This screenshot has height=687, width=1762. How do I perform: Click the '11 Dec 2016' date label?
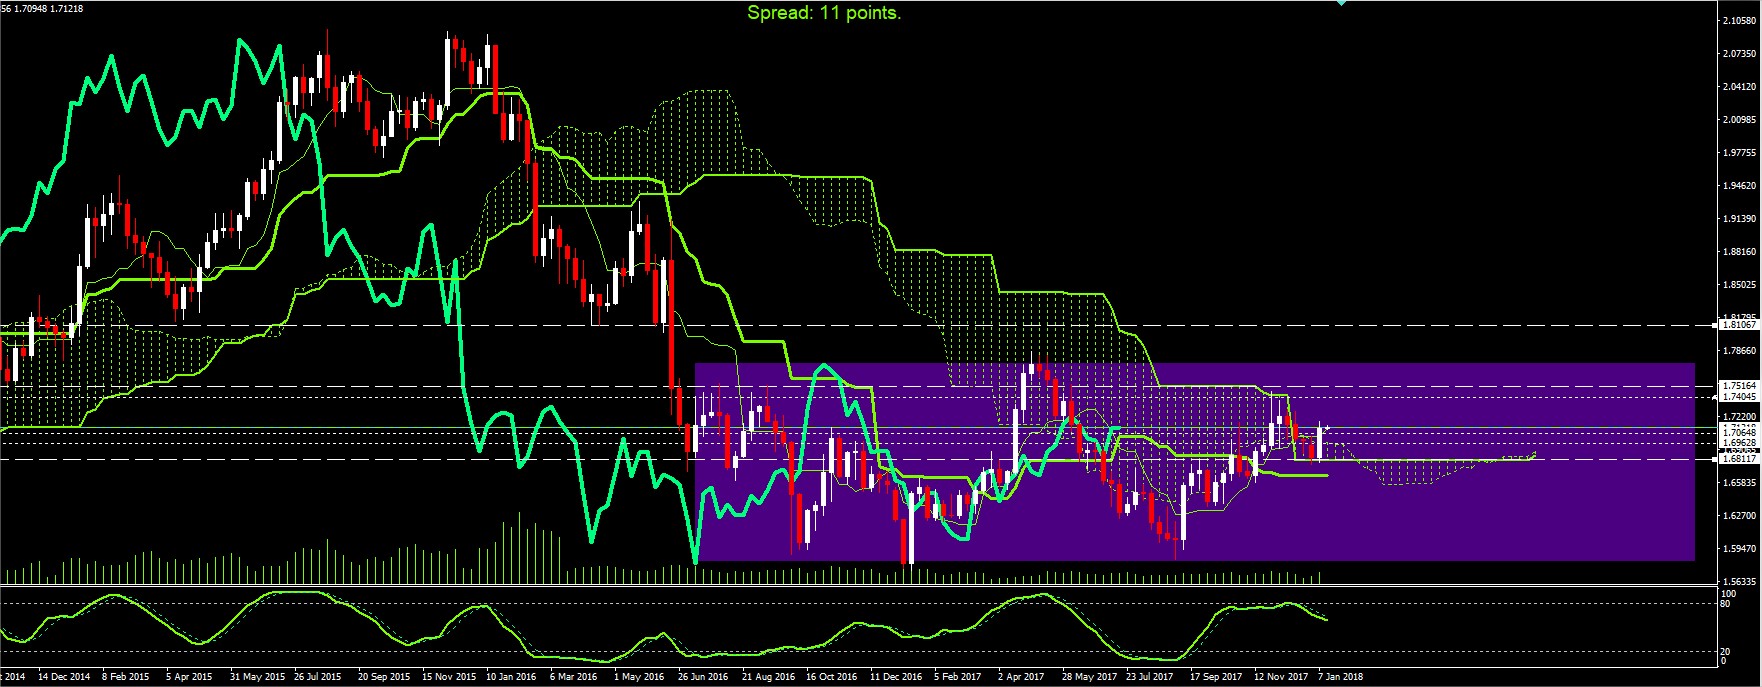896,677
